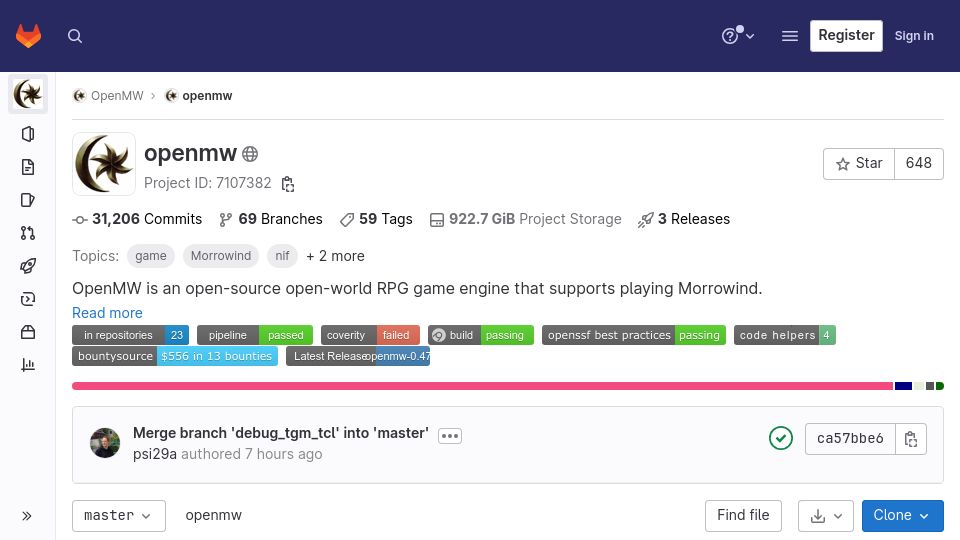Open the master branch selector dropdown
Viewport: 960px width, 540px height.
pos(119,516)
